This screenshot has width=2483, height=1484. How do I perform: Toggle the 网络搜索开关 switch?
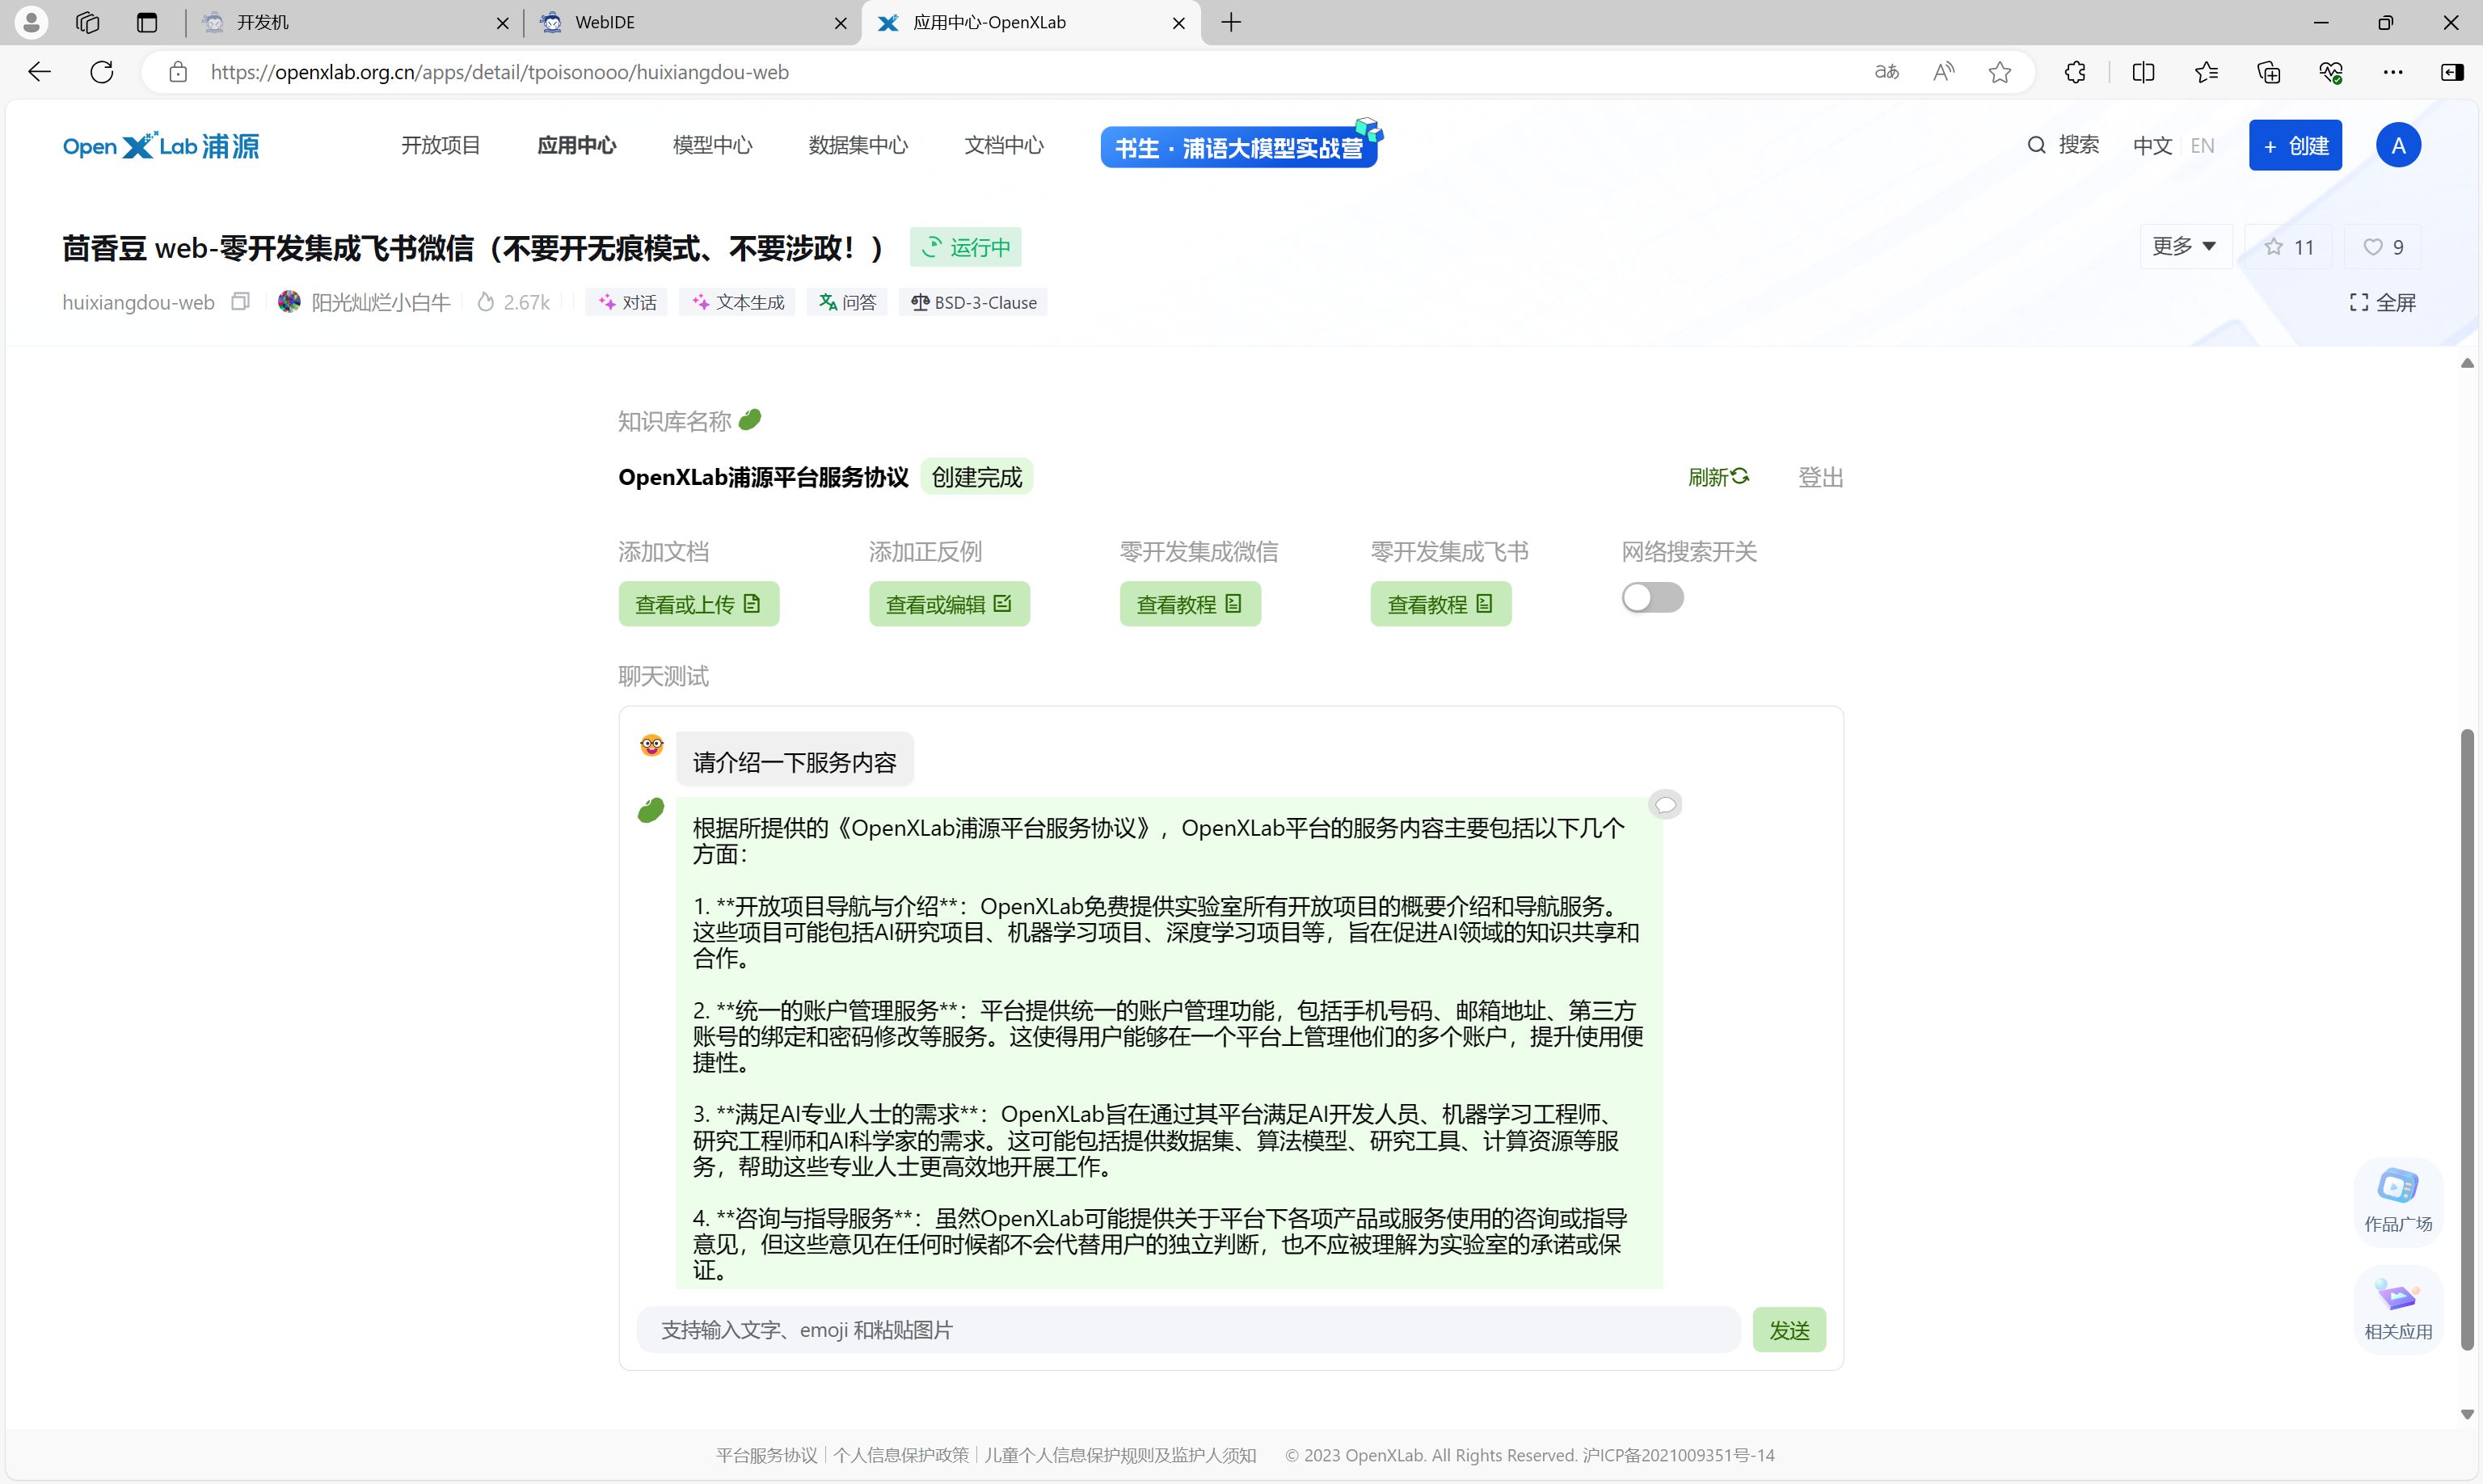click(x=1652, y=598)
